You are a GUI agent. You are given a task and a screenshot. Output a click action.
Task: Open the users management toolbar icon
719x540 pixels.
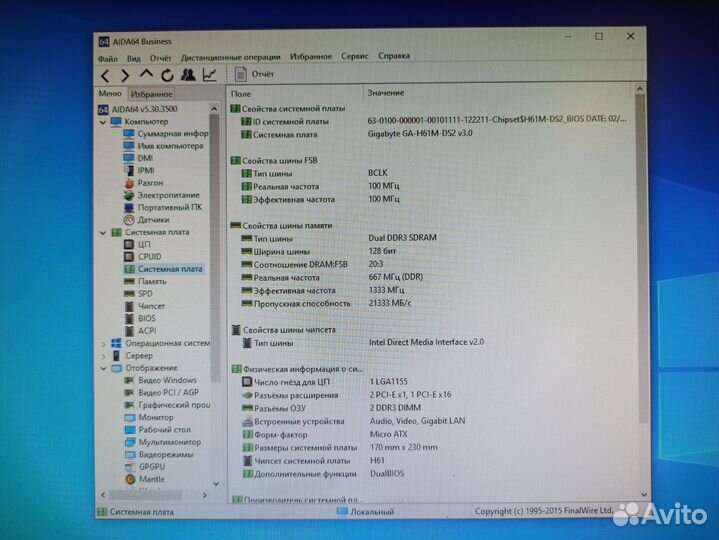click(x=188, y=75)
